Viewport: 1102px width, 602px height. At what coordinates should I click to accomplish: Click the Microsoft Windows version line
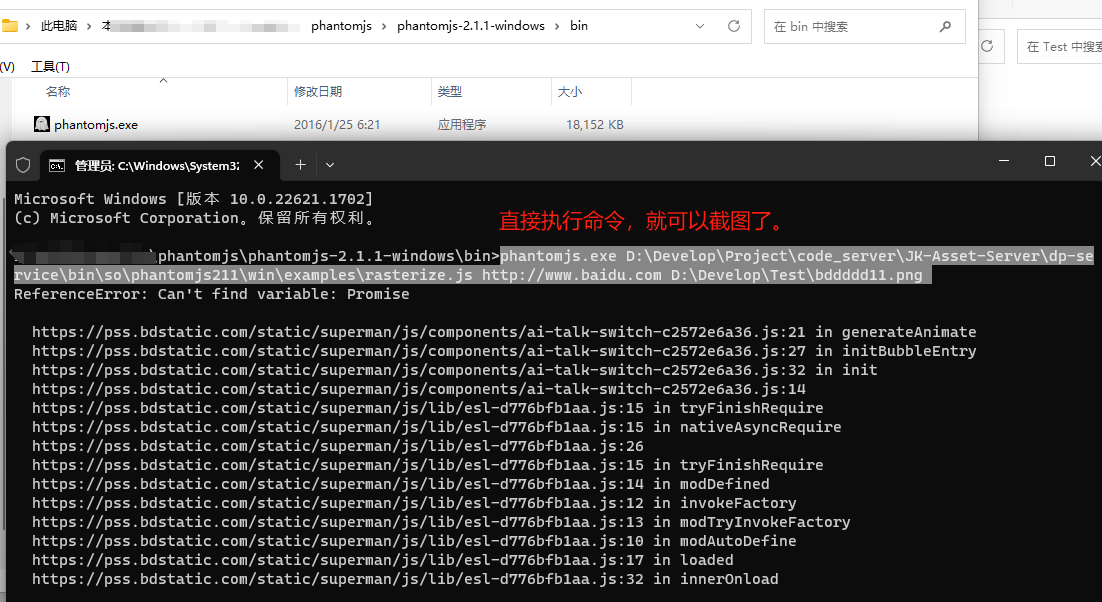193,199
